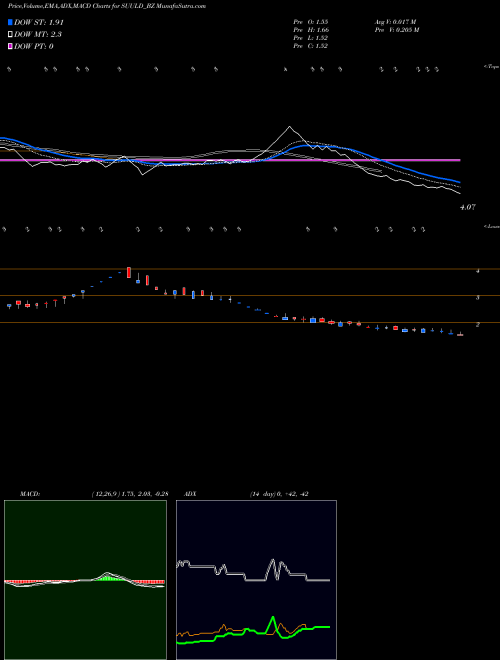Click the MACD parameters '(12,26,9) 1.75, 2.03, -0.28'

coord(130,494)
